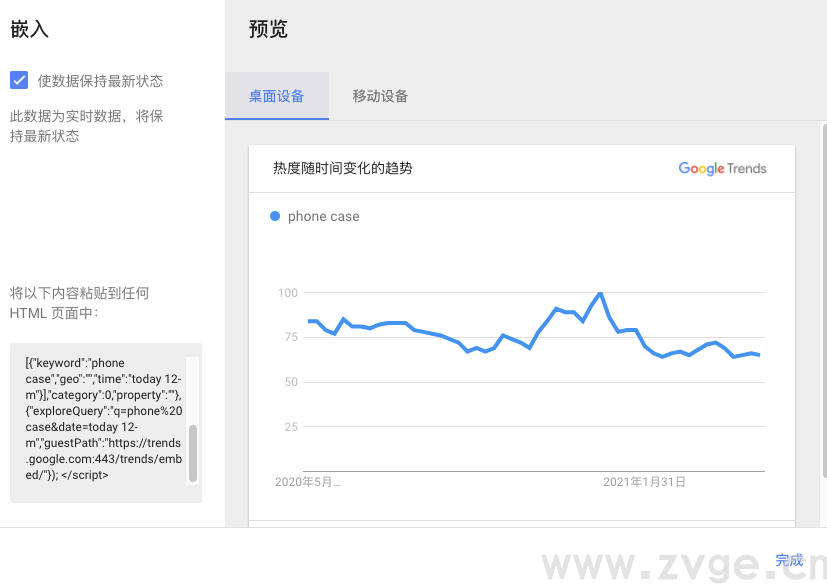The image size is (827, 584).
Task: Click the Google Trends logo
Action: click(722, 169)
